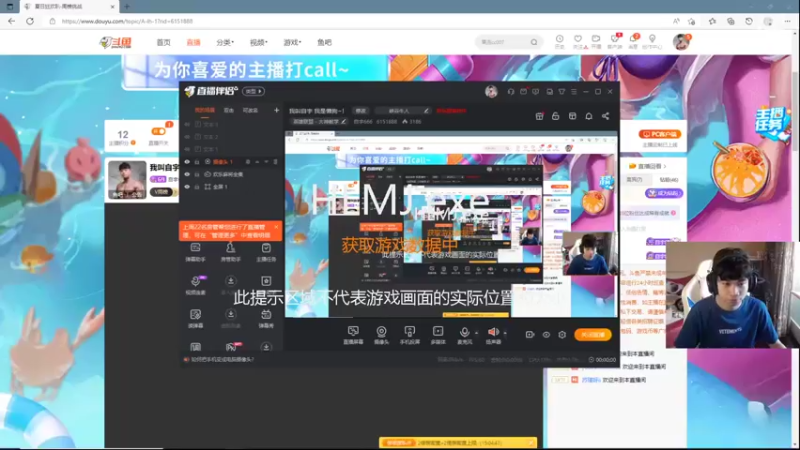The height and width of the screenshot is (450, 800).
Task: Open streamer avatar in companion title bar
Action: [x=491, y=92]
